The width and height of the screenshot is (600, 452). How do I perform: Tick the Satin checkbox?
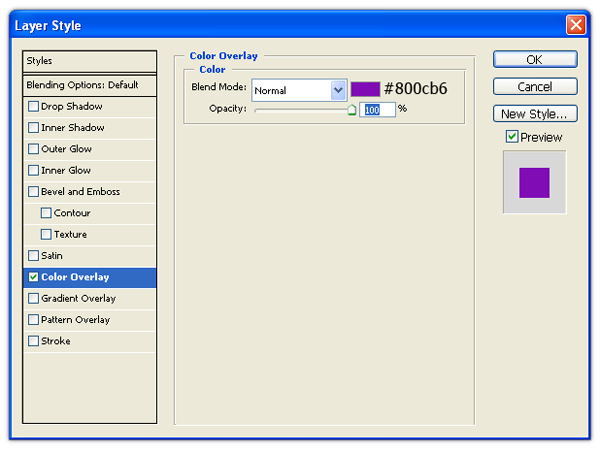pos(33,255)
